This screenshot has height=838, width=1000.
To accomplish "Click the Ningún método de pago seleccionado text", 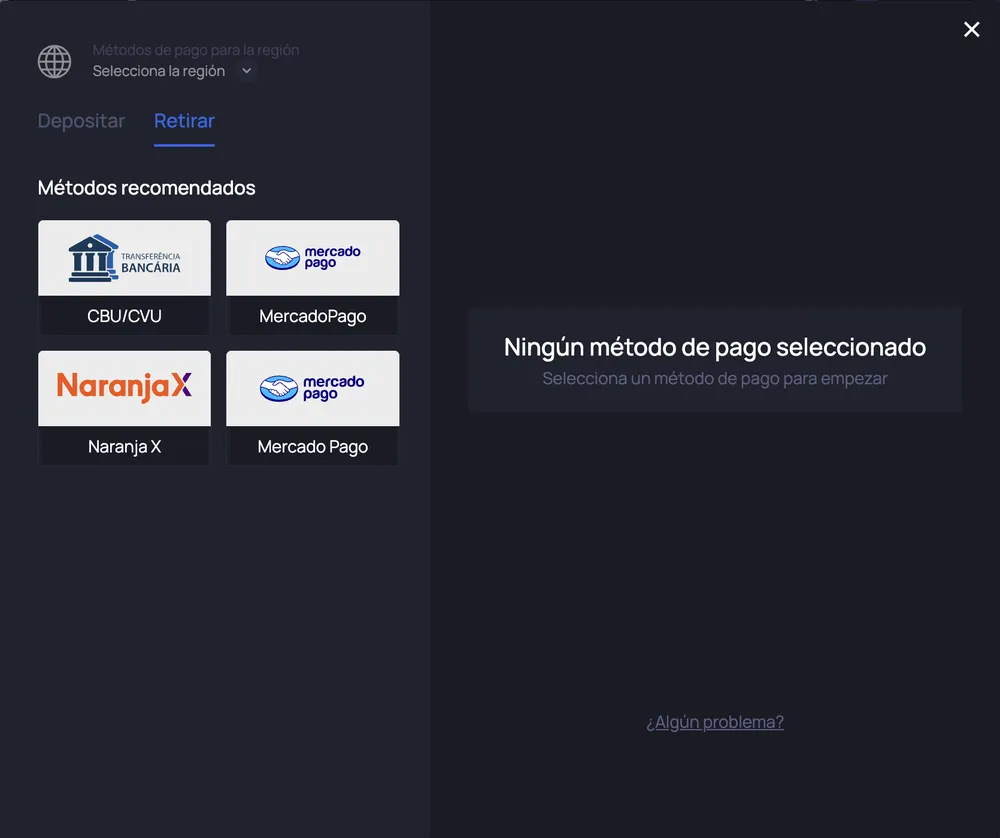I will click(x=715, y=347).
